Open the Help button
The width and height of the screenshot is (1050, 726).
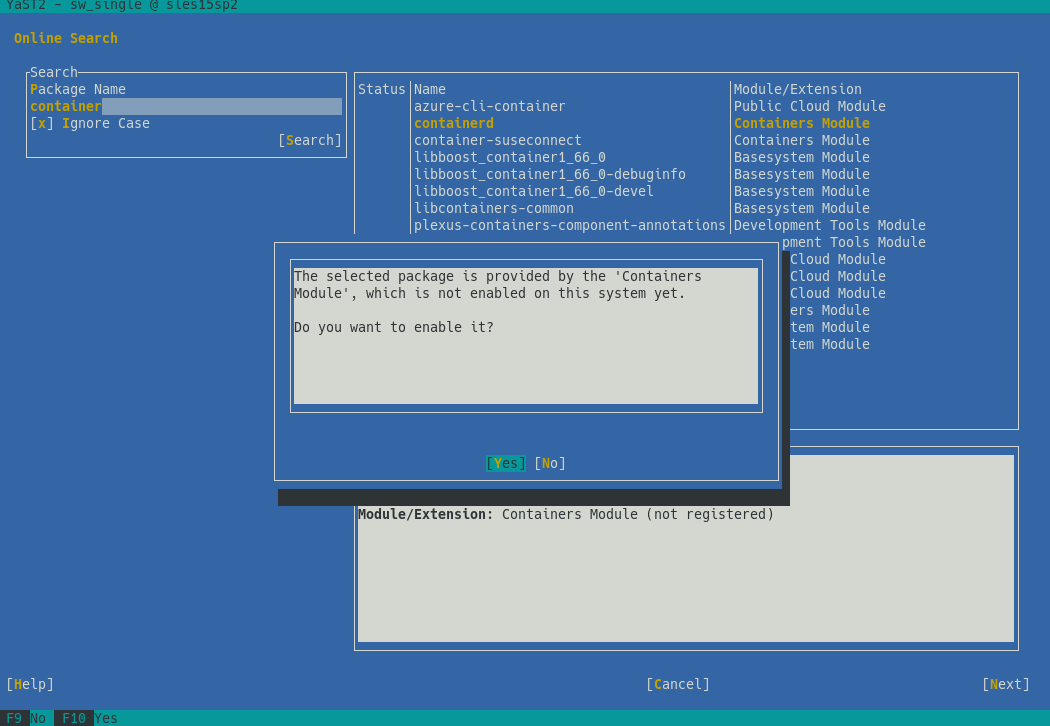click(x=30, y=684)
